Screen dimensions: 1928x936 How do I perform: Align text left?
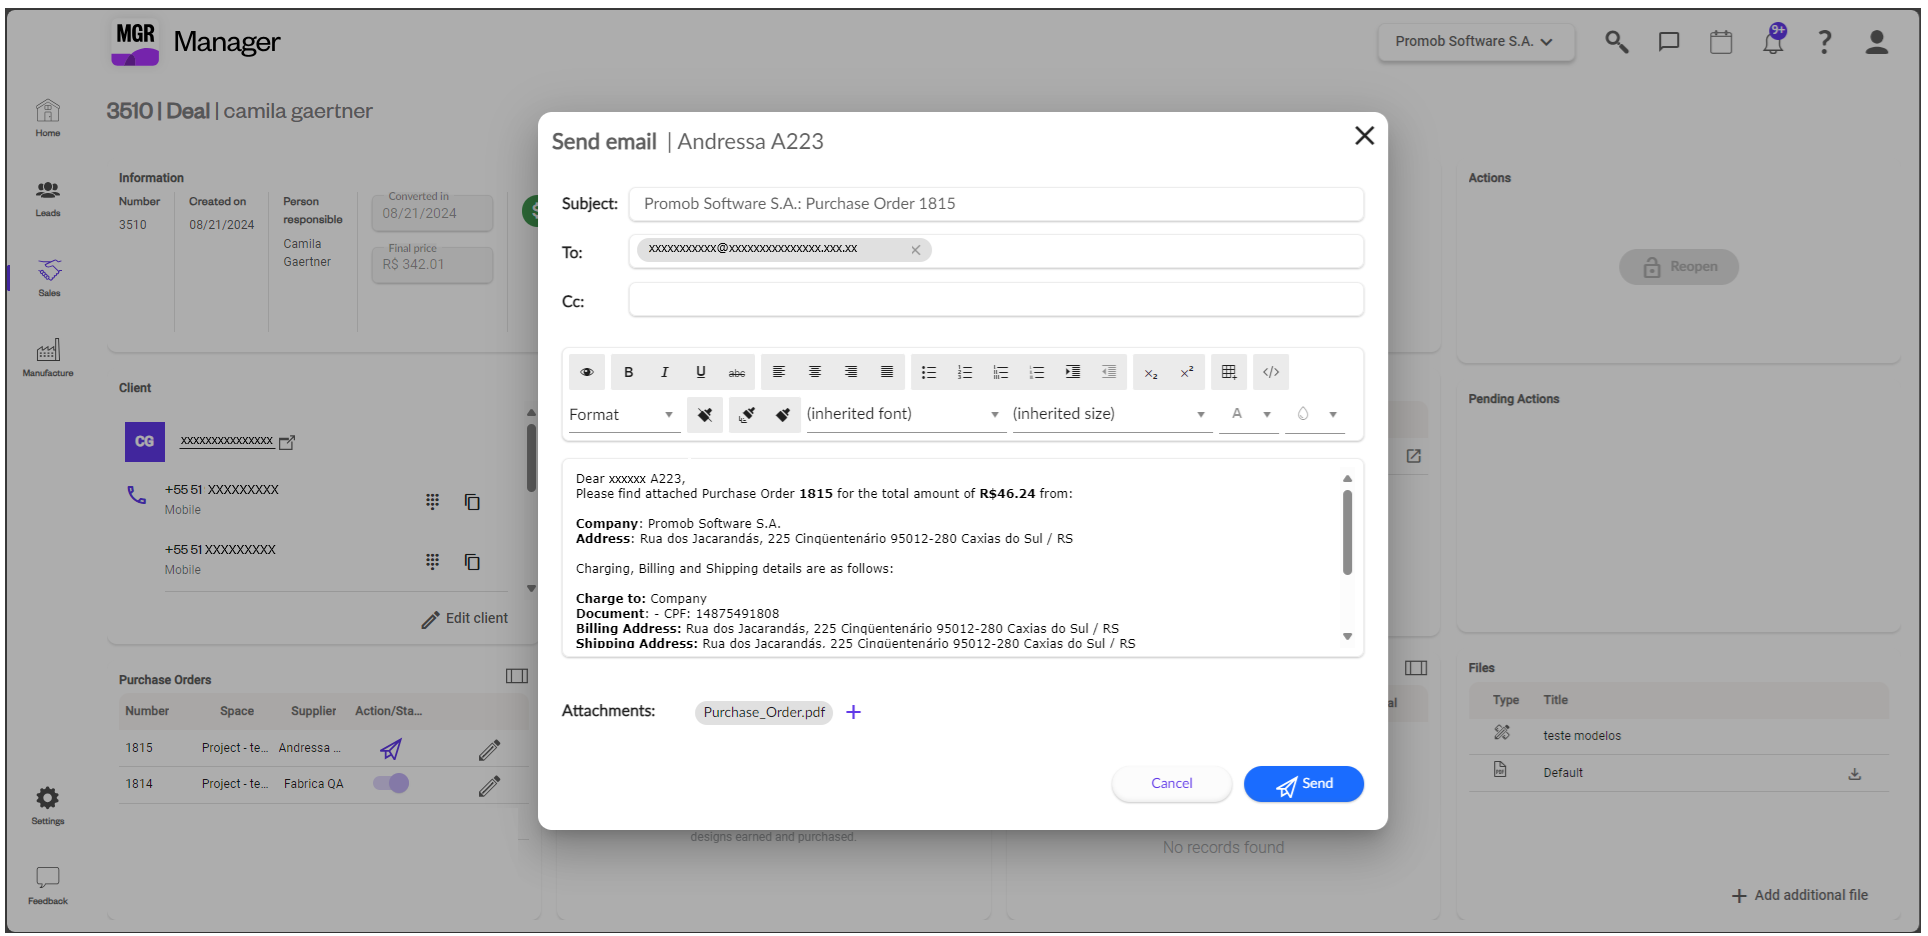pos(779,372)
